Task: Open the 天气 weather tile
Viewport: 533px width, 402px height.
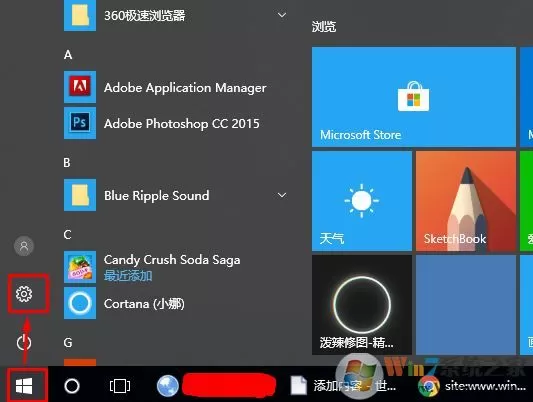Action: tap(362, 201)
